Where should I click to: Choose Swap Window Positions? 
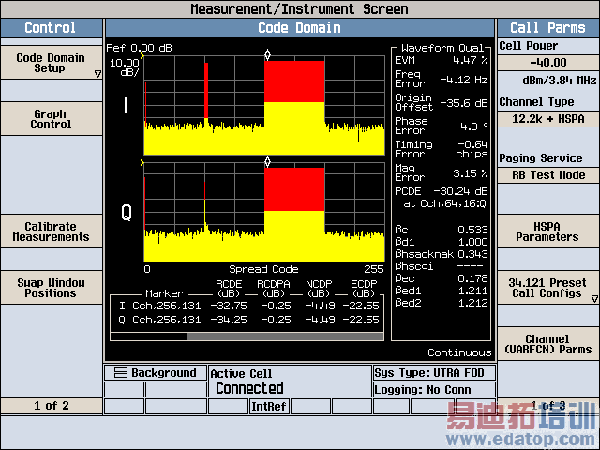[x=51, y=288]
